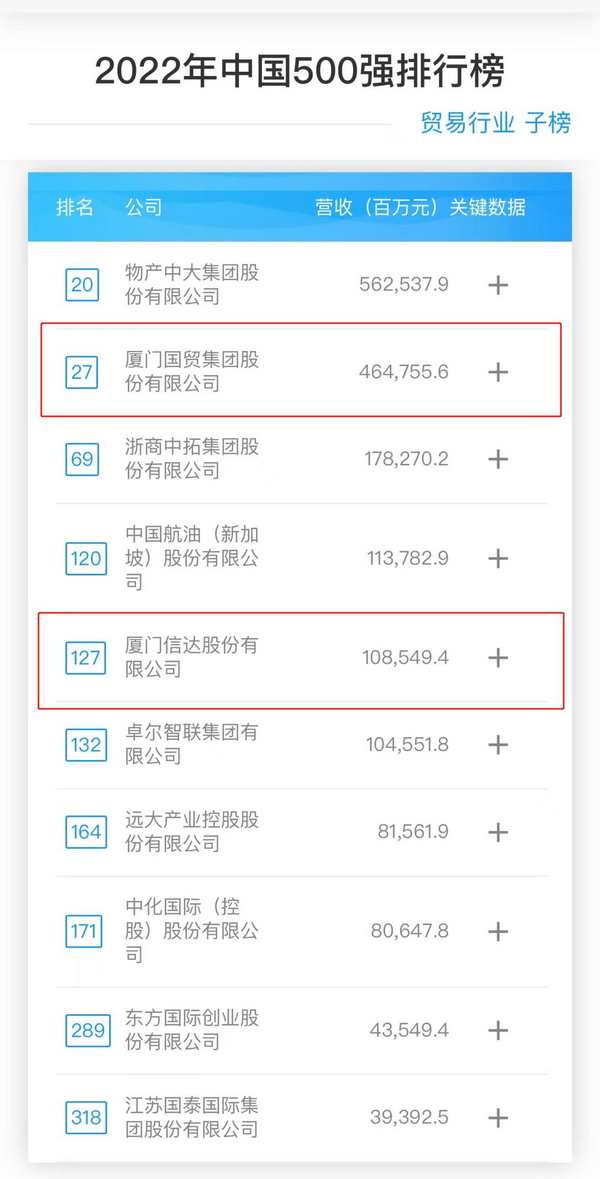This screenshot has height=1179, width=600.
Task: Expand key data for 中化国际（控股）
Action: click(x=497, y=931)
